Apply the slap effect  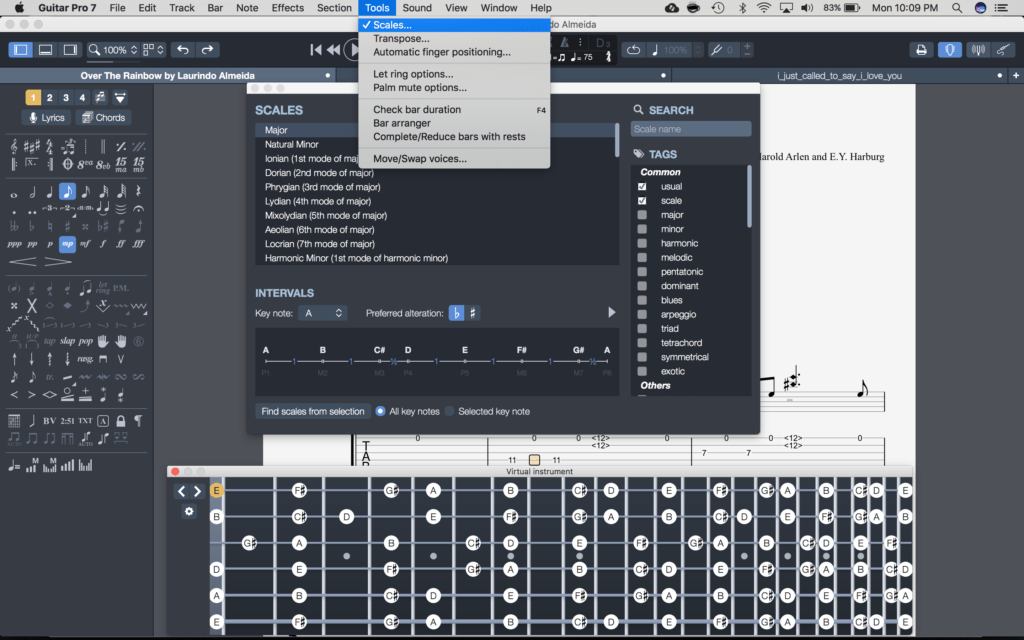pos(67,341)
